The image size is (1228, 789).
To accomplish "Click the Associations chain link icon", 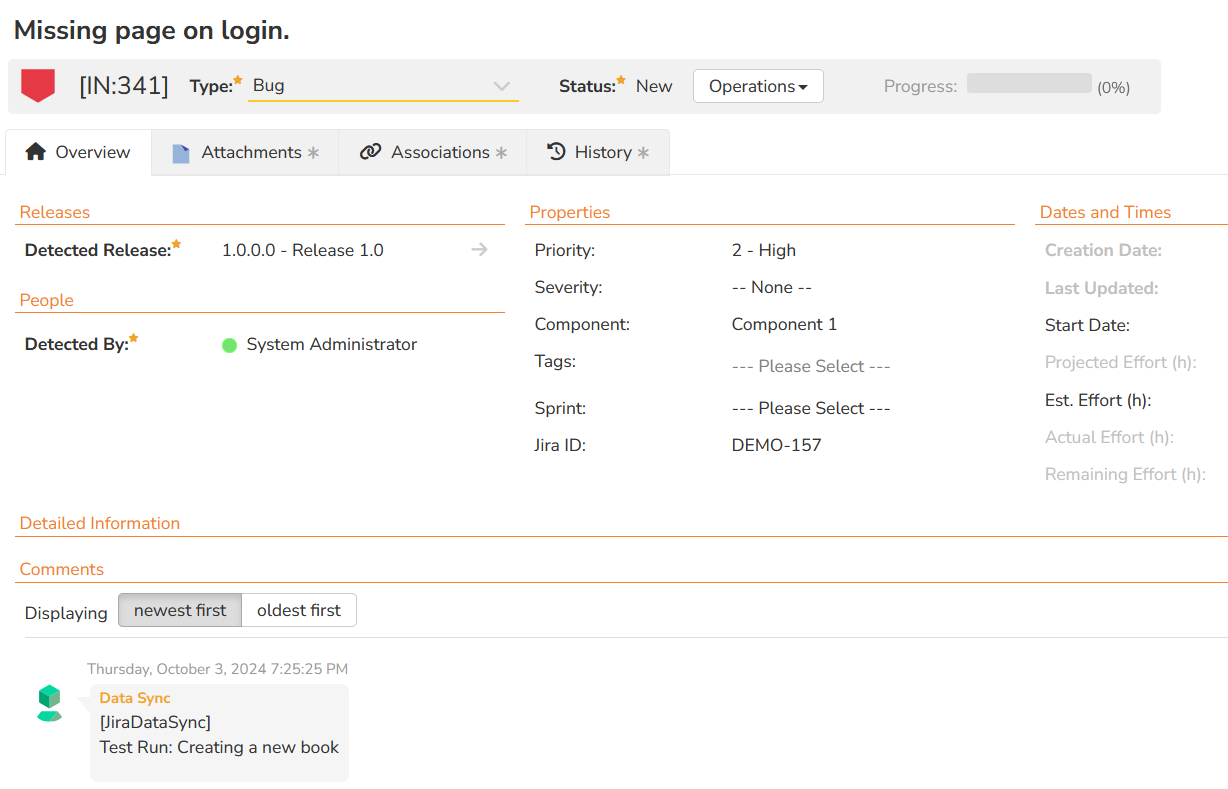I will pyautogui.click(x=371, y=152).
